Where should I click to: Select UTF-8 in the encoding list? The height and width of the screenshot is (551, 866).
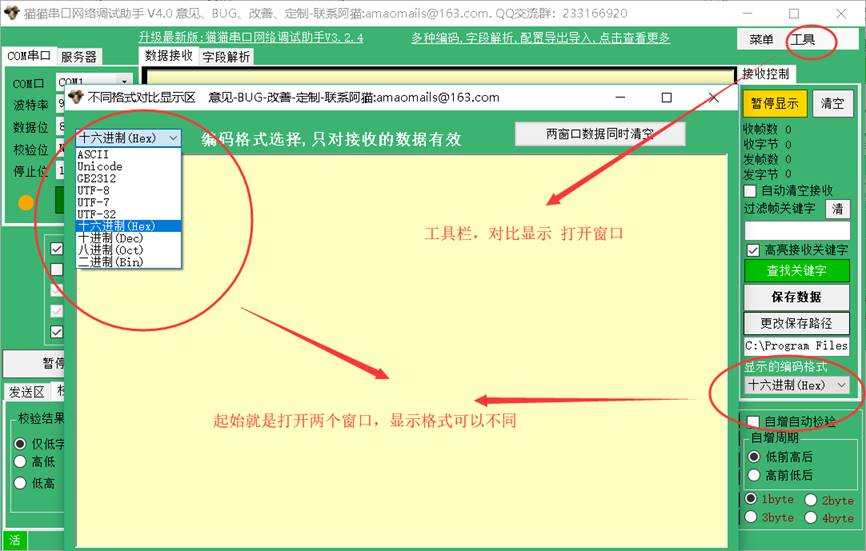(93, 190)
